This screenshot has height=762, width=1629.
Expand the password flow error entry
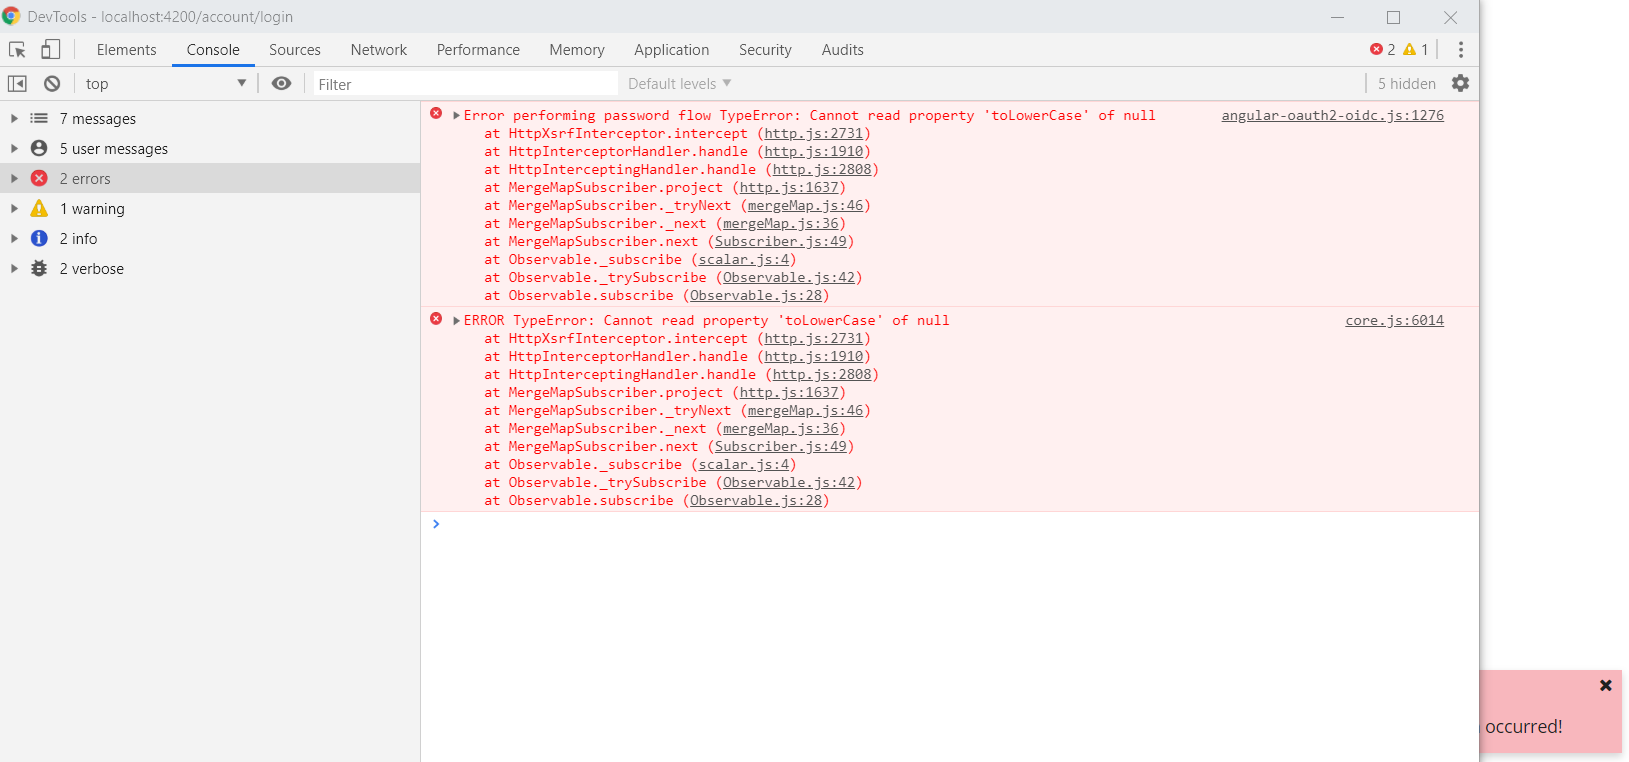point(457,116)
